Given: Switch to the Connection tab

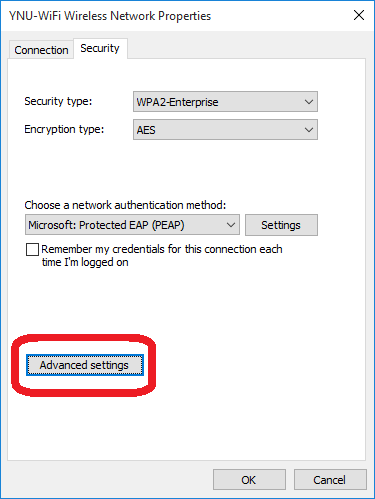Looking at the screenshot, I should point(41,50).
